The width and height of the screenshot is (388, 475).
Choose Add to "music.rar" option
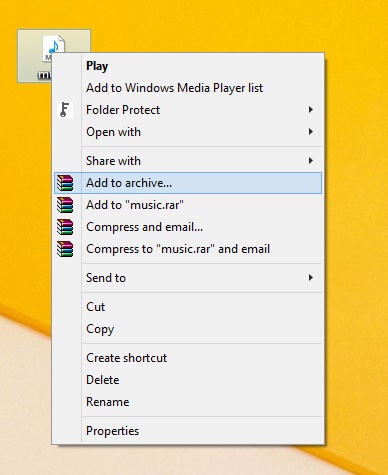pos(188,205)
